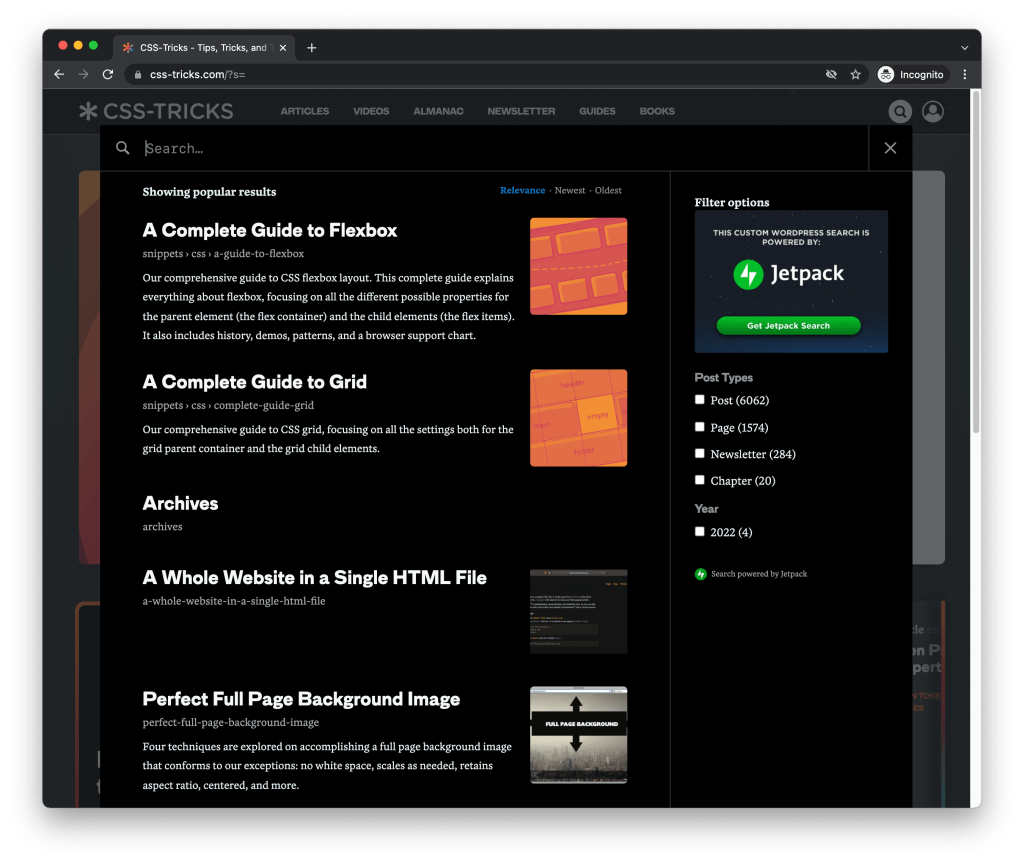Sort results by Newest

pos(570,191)
